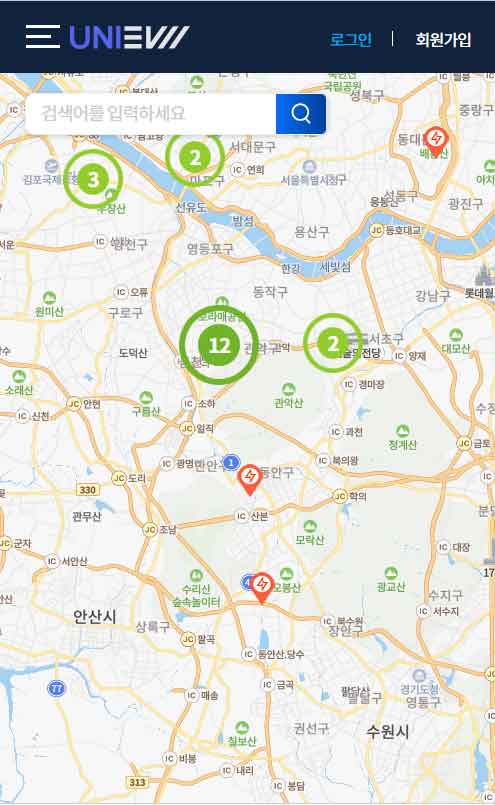Select the cluster of 2 near 서대문구
The height and width of the screenshot is (805, 495).
point(195,158)
